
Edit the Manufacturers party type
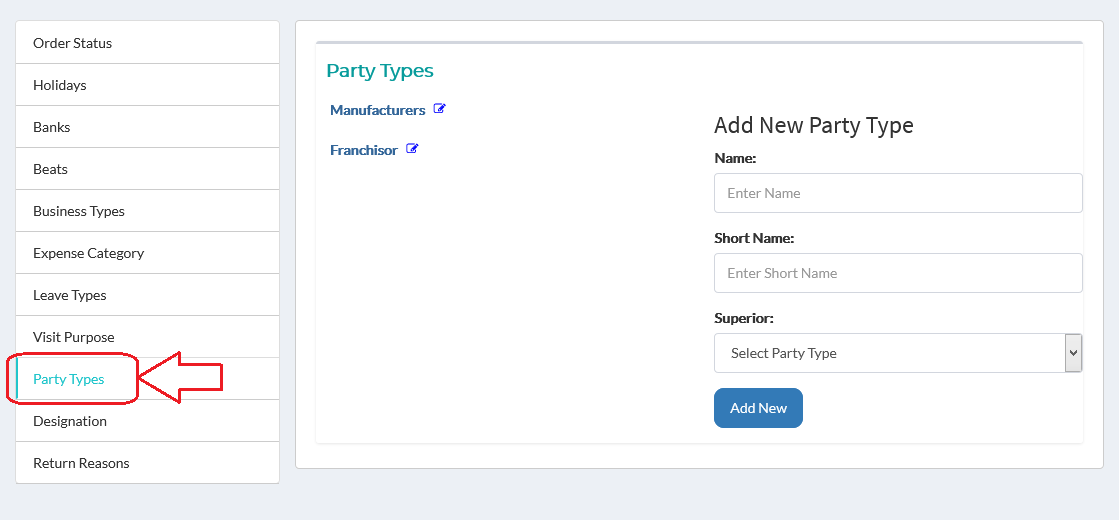pyautogui.click(x=440, y=109)
